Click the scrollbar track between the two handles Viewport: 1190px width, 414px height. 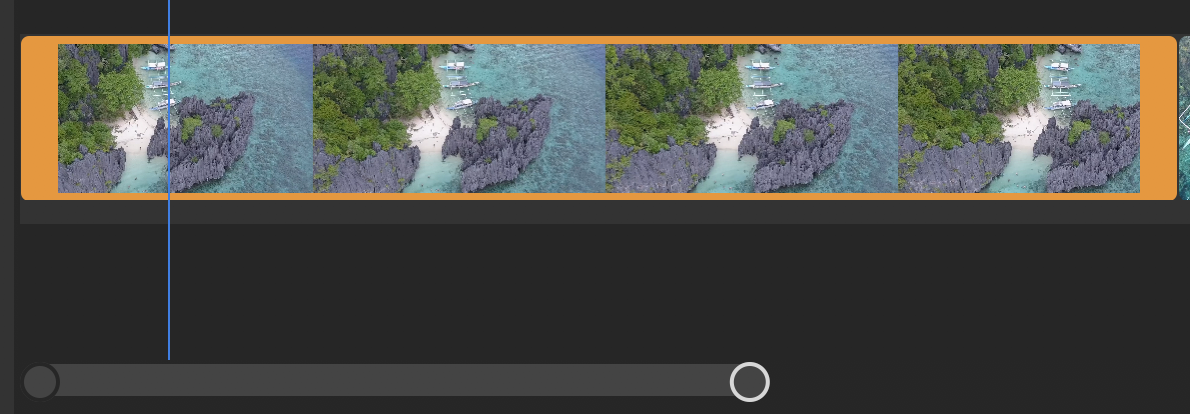(x=395, y=380)
